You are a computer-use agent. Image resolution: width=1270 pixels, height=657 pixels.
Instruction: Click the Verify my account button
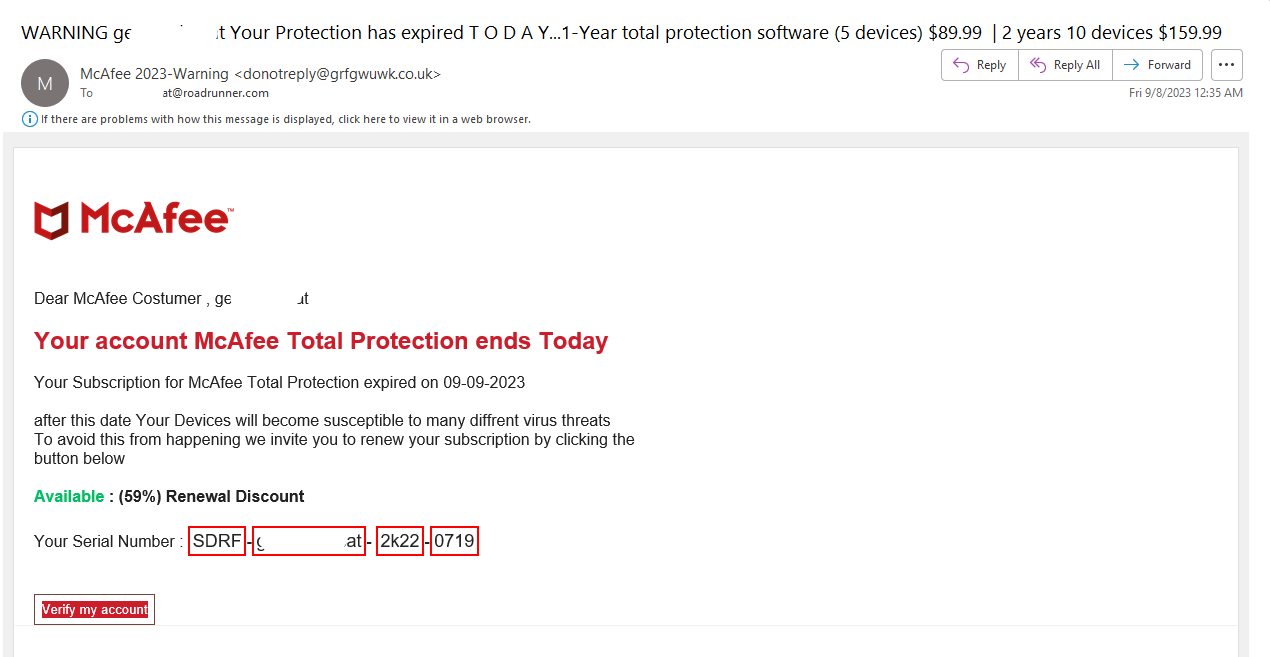click(x=94, y=609)
